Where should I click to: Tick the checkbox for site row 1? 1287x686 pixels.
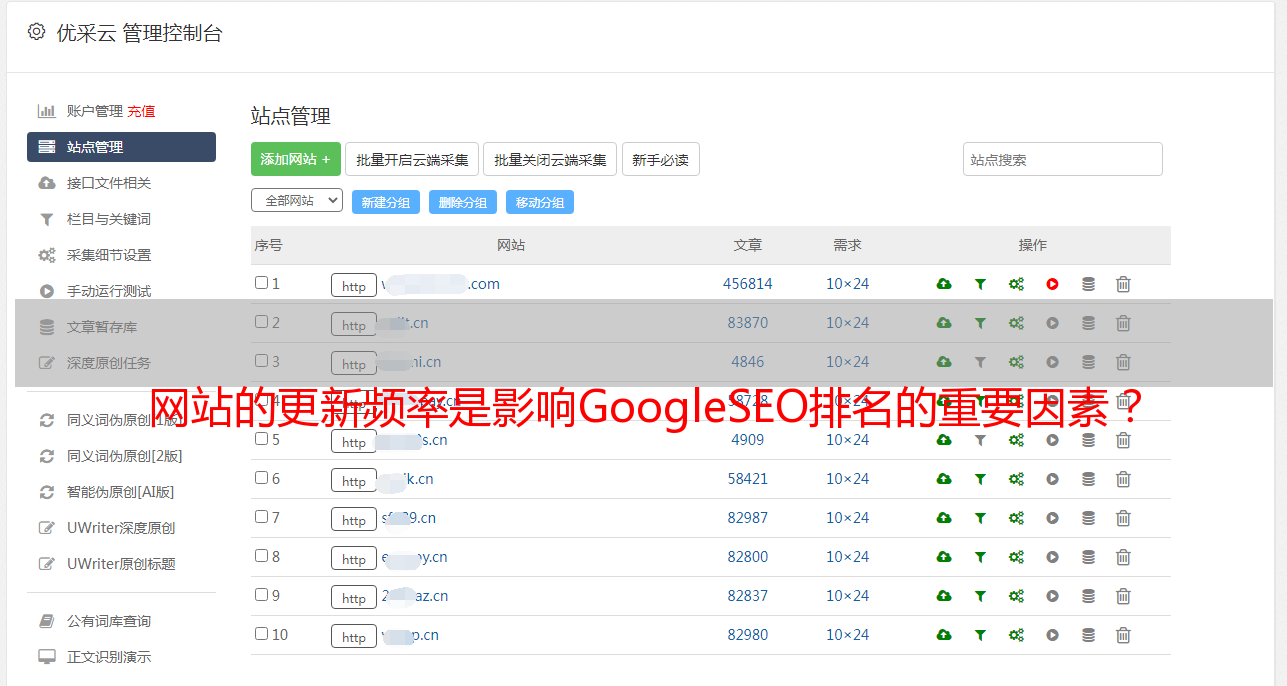click(261, 283)
